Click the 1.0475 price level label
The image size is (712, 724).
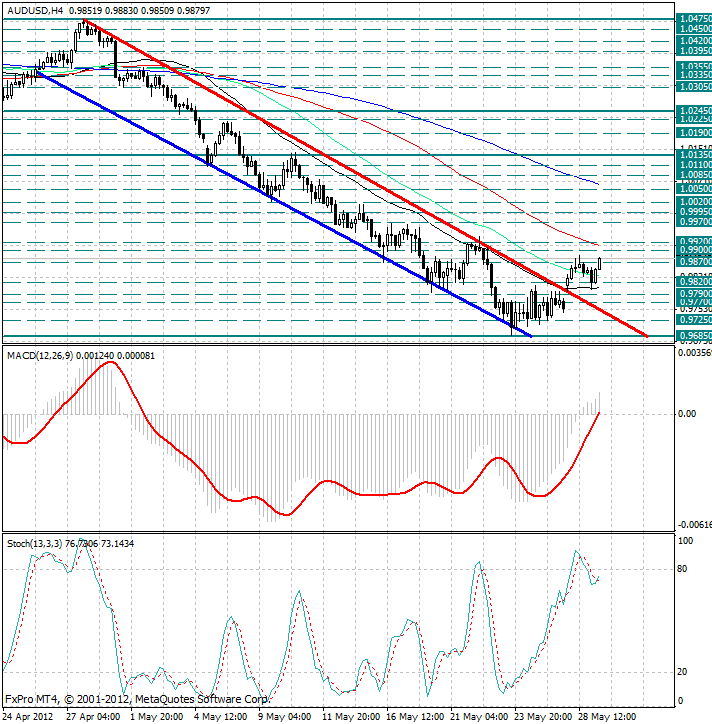pyautogui.click(x=694, y=18)
